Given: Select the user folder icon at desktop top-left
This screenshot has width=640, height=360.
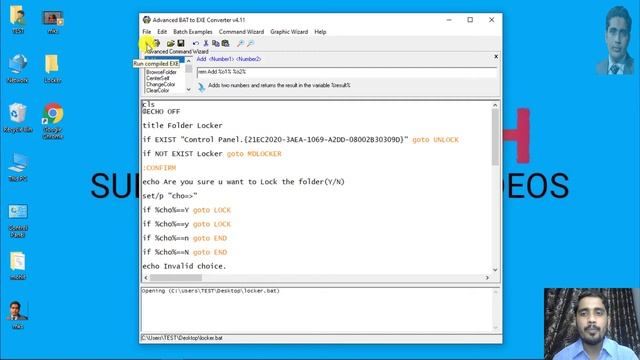Looking at the screenshot, I should (18, 19).
